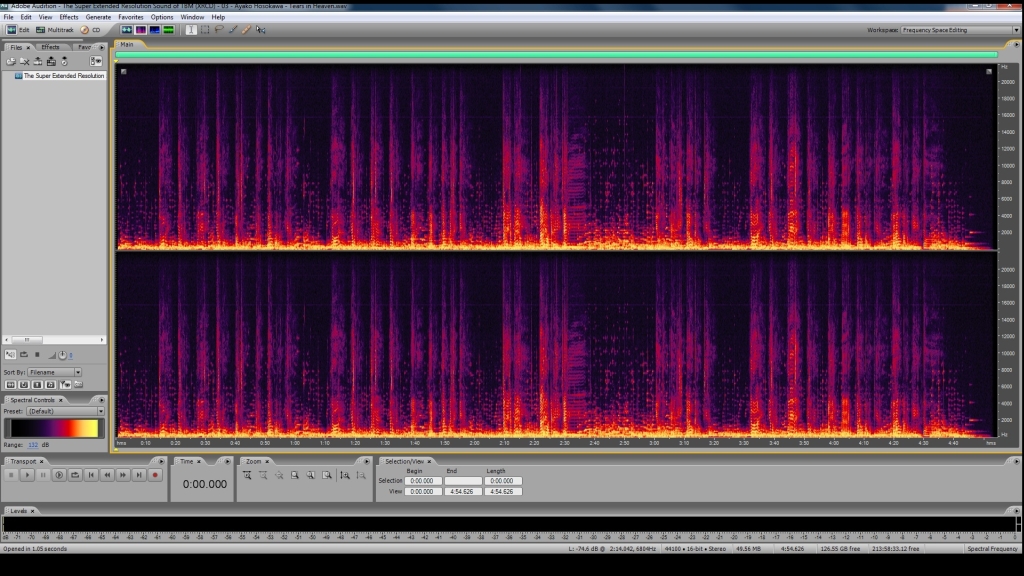Open the Zoom panel options menu
The height and width of the screenshot is (576, 1024).
tap(366, 461)
